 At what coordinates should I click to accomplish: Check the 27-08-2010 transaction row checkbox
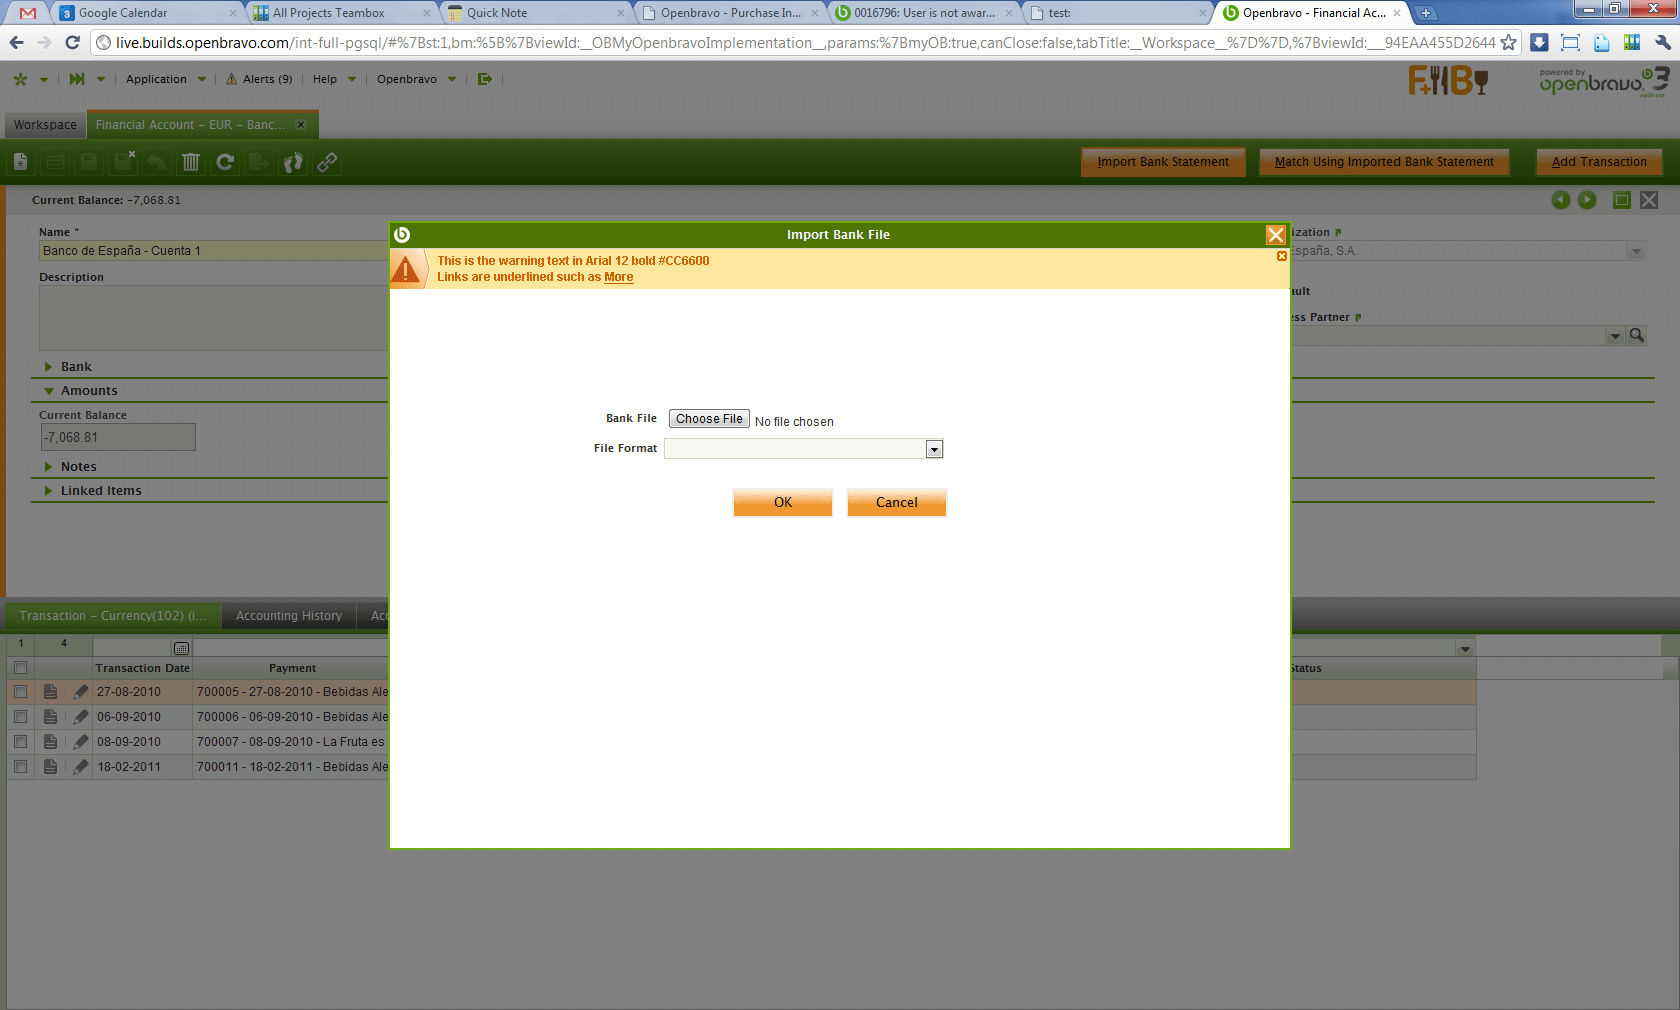(x=20, y=692)
